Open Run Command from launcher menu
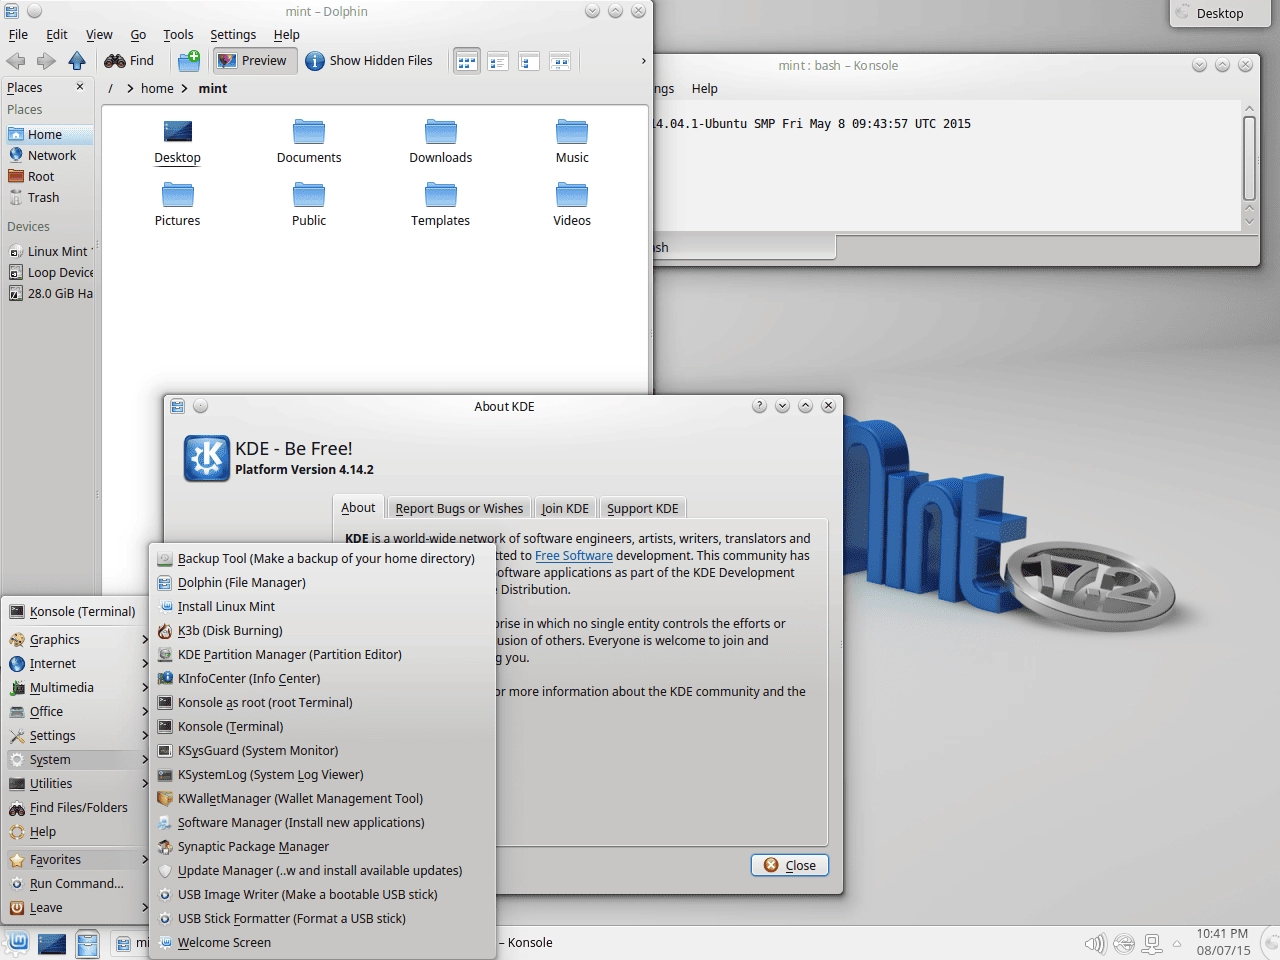Image resolution: width=1280 pixels, height=960 pixels. pyautogui.click(x=77, y=883)
